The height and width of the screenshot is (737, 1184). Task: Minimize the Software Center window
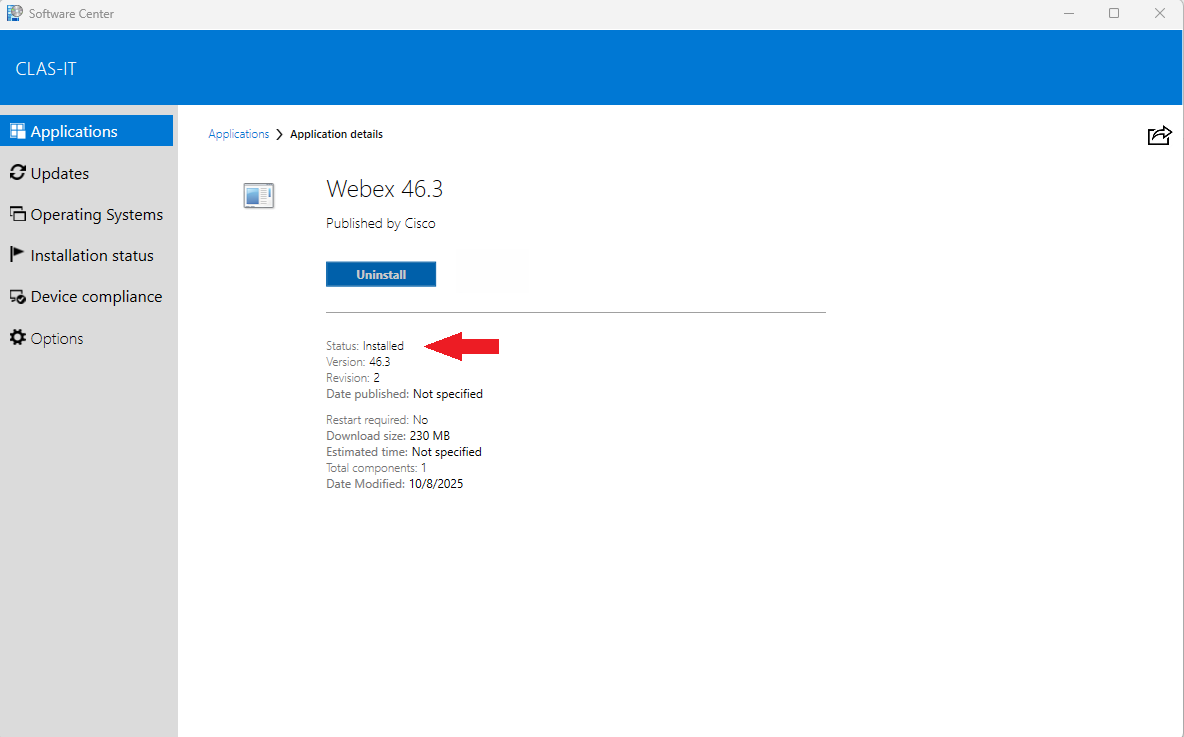pos(1068,14)
